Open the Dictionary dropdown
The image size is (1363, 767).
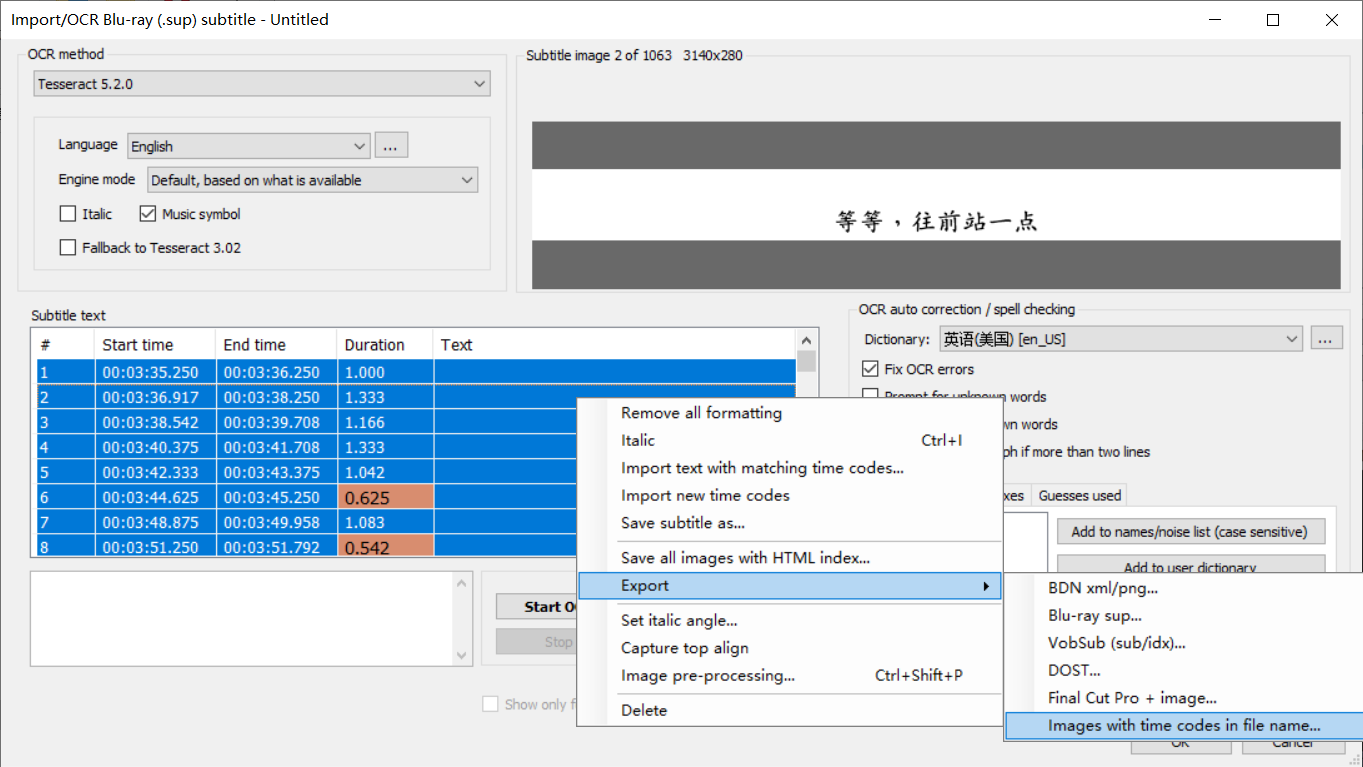[1120, 338]
